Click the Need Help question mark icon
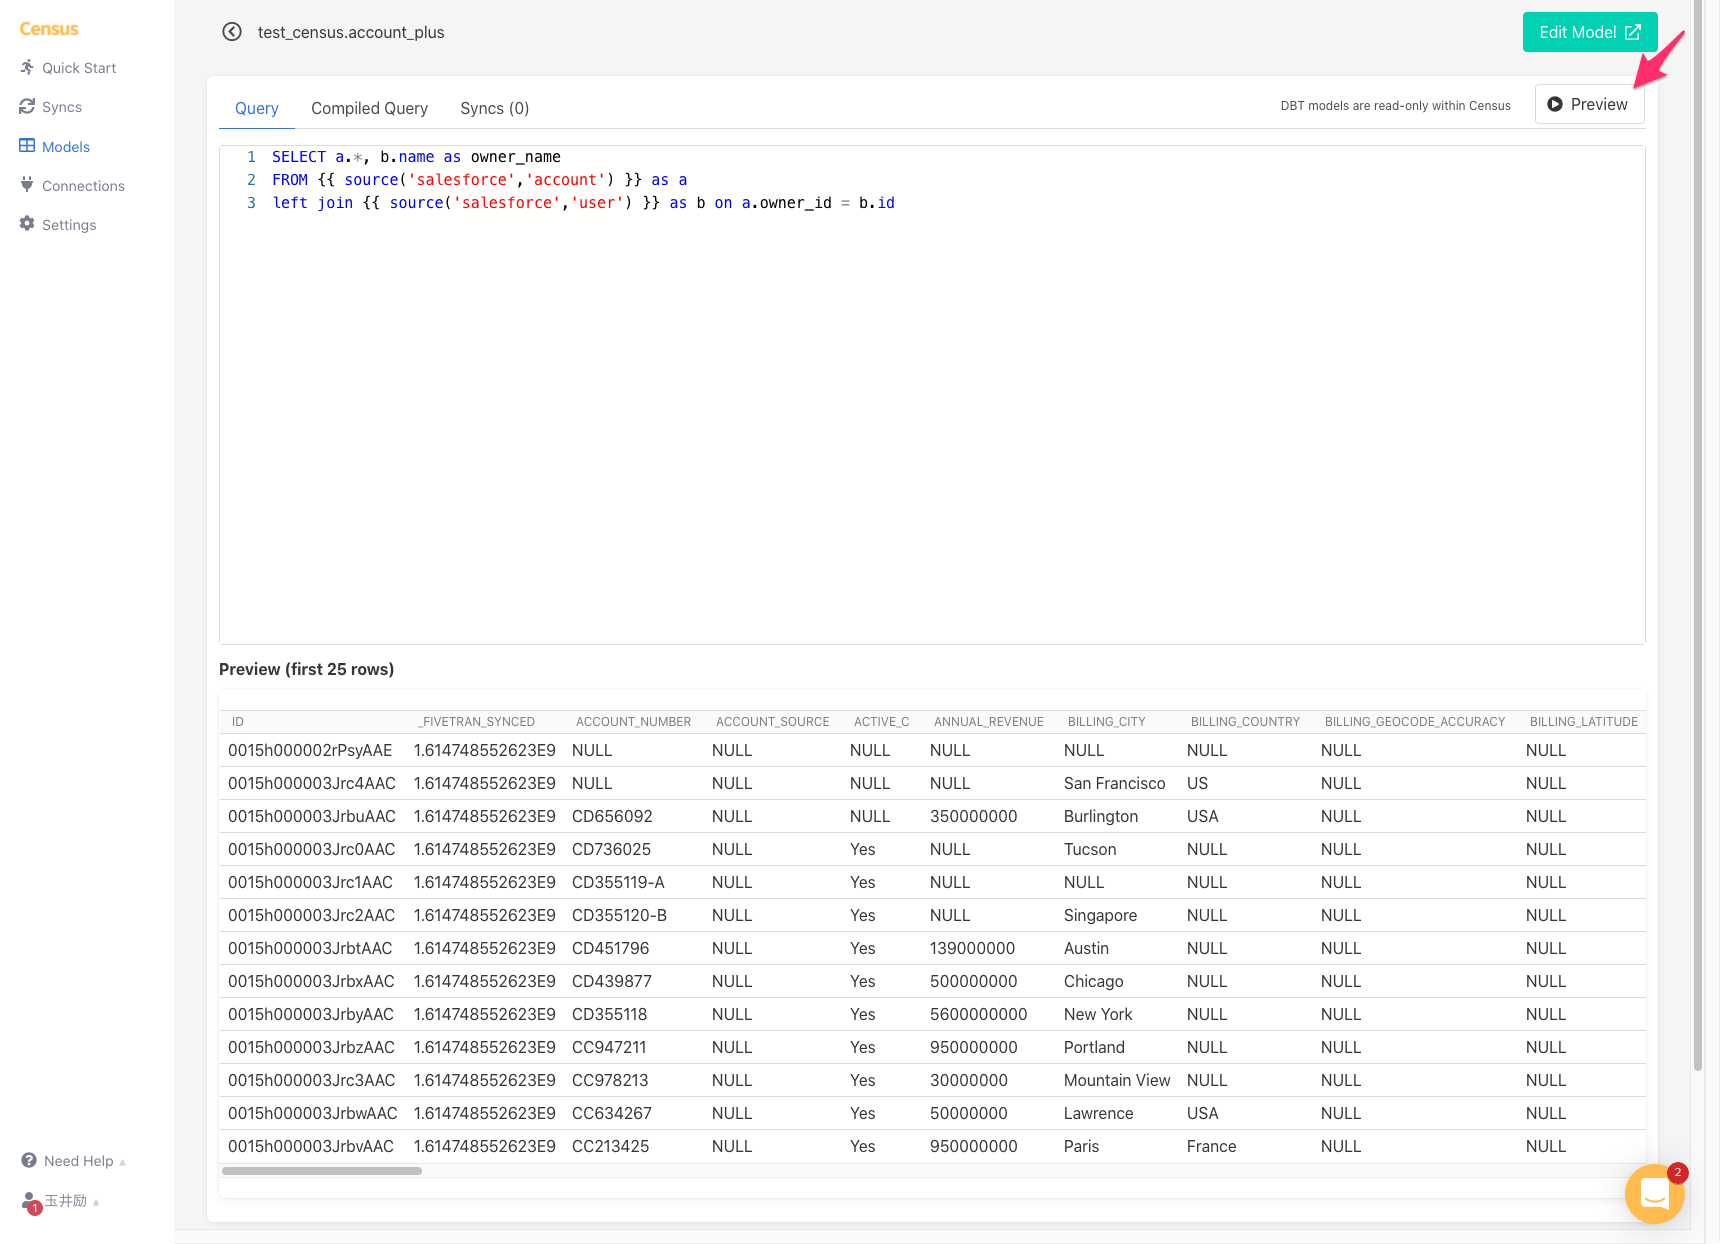The width and height of the screenshot is (1720, 1244). coord(27,1160)
